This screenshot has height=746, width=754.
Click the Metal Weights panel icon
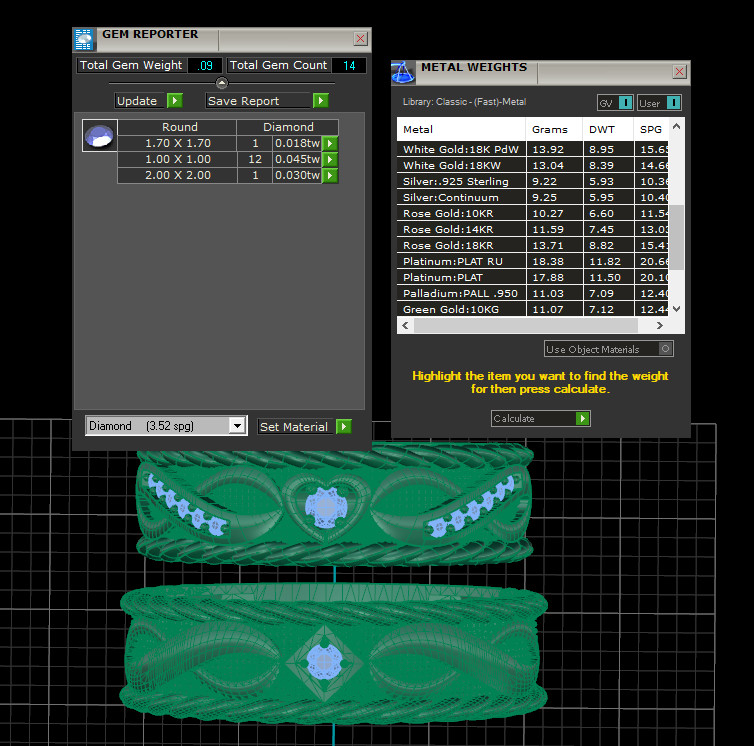pyautogui.click(x=403, y=72)
